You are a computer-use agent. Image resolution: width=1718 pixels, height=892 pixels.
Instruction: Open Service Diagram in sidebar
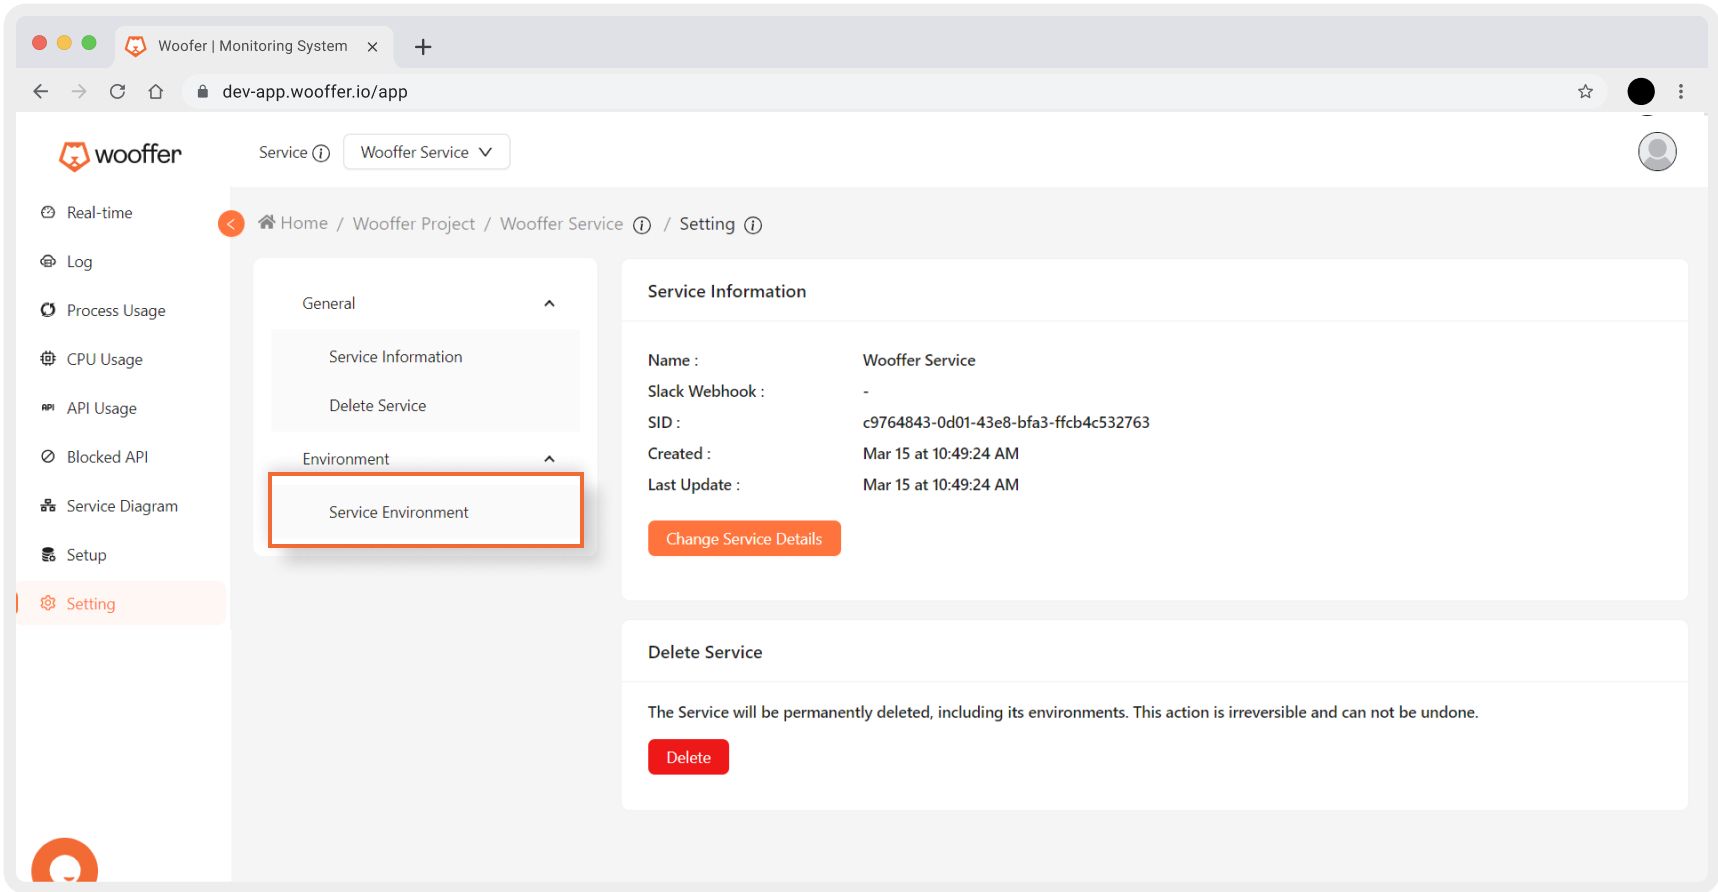122,506
